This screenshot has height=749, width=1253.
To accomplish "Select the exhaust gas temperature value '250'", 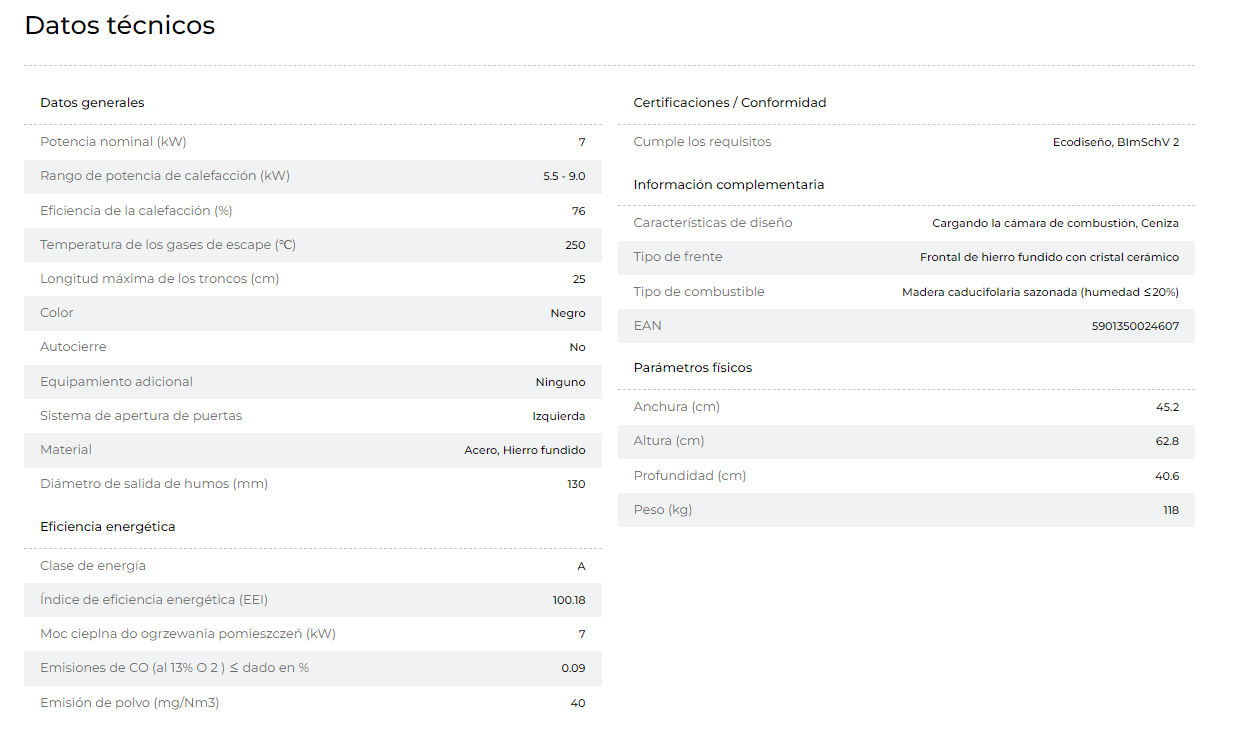I will [x=575, y=245].
